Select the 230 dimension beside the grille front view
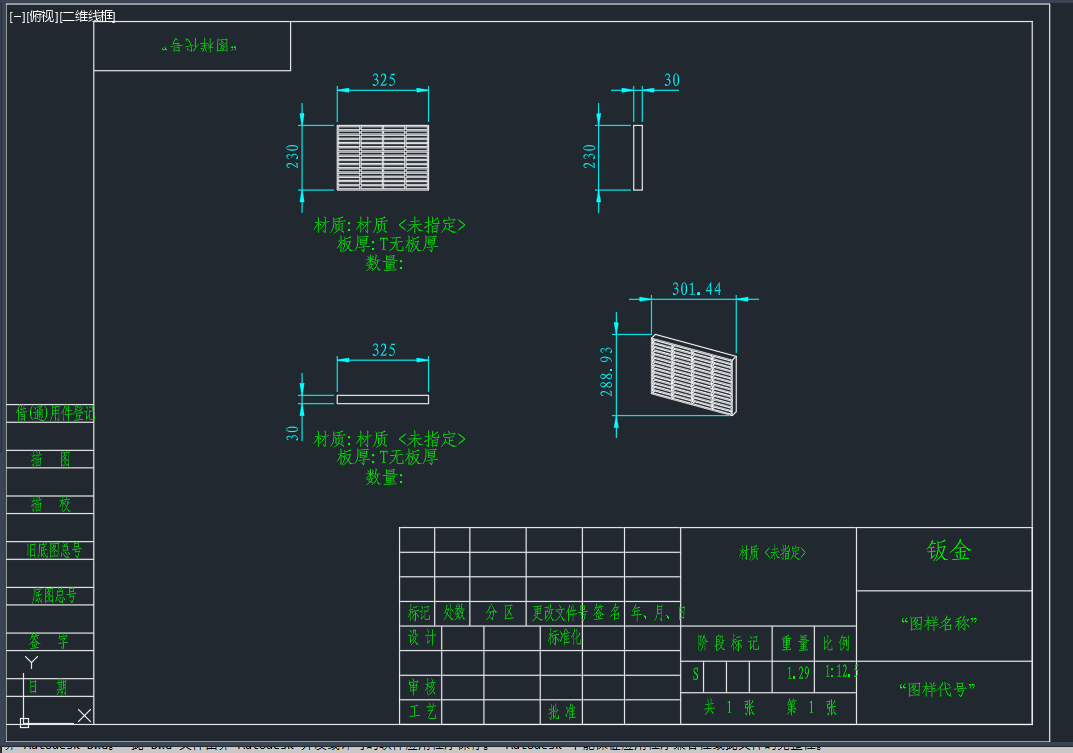The width and height of the screenshot is (1073, 753). click(293, 157)
